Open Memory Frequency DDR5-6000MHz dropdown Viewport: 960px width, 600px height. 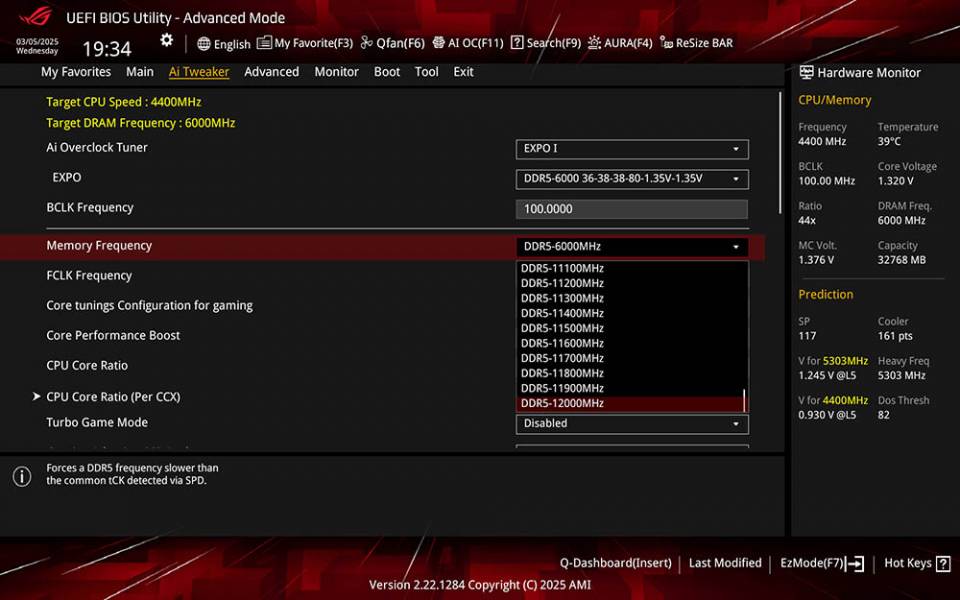coord(632,247)
